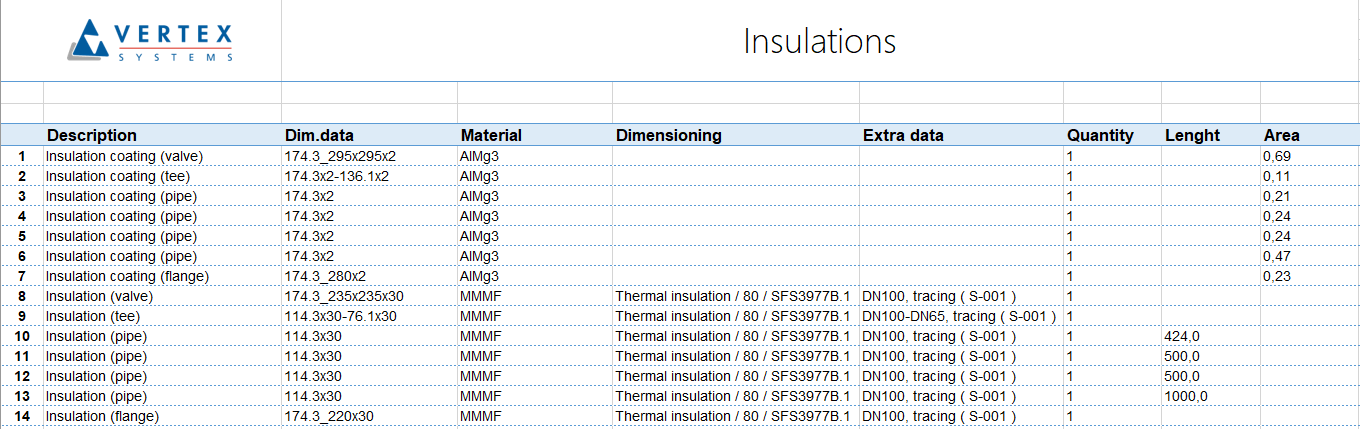This screenshot has height=429, width=1360.
Task: Select the Lenght column header
Action: pos(1192,136)
